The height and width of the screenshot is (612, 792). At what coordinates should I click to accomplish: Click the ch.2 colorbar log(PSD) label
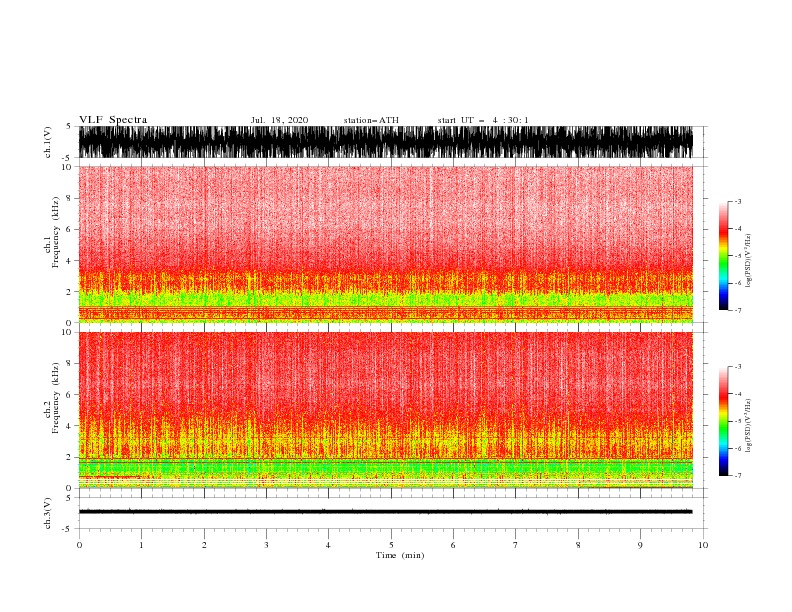point(748,426)
